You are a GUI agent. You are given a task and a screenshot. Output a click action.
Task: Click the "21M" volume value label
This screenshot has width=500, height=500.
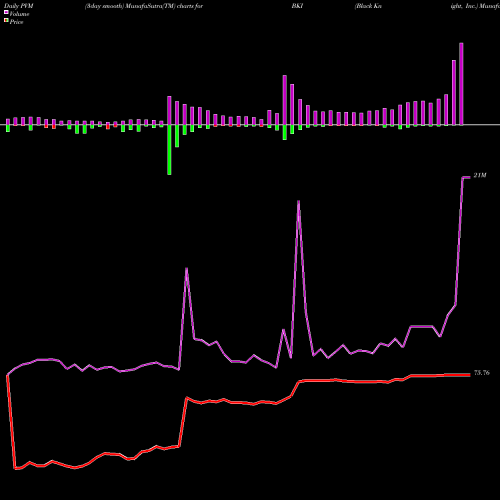(x=480, y=175)
